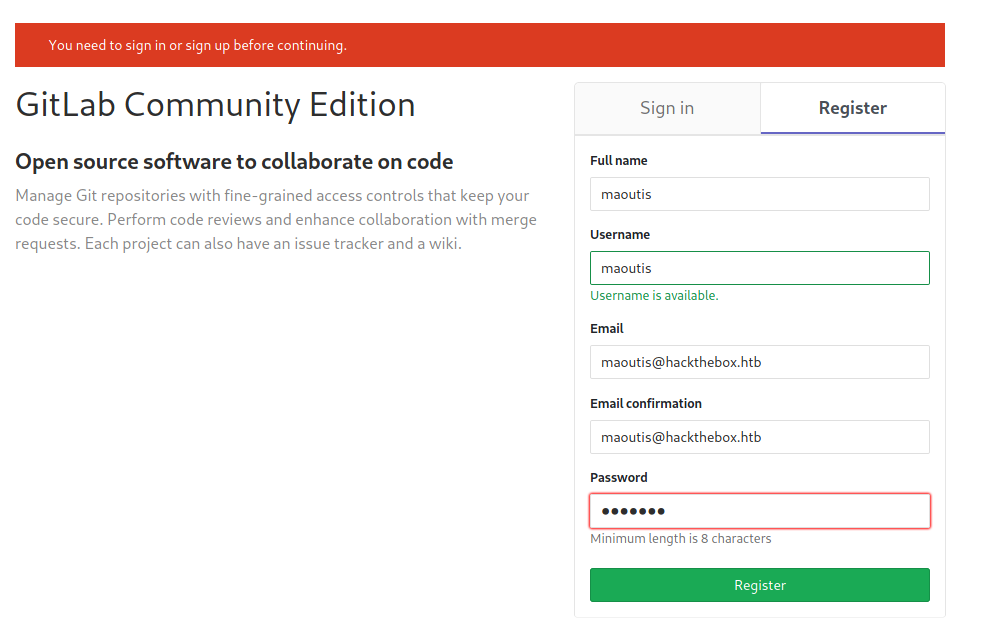Click the "Minimum length is 8 characters" hint
The image size is (983, 643).
pyautogui.click(x=680, y=538)
